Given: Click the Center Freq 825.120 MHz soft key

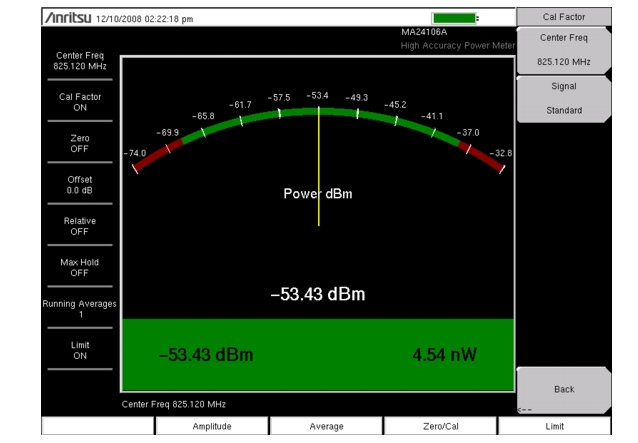Looking at the screenshot, I should [x=564, y=50].
